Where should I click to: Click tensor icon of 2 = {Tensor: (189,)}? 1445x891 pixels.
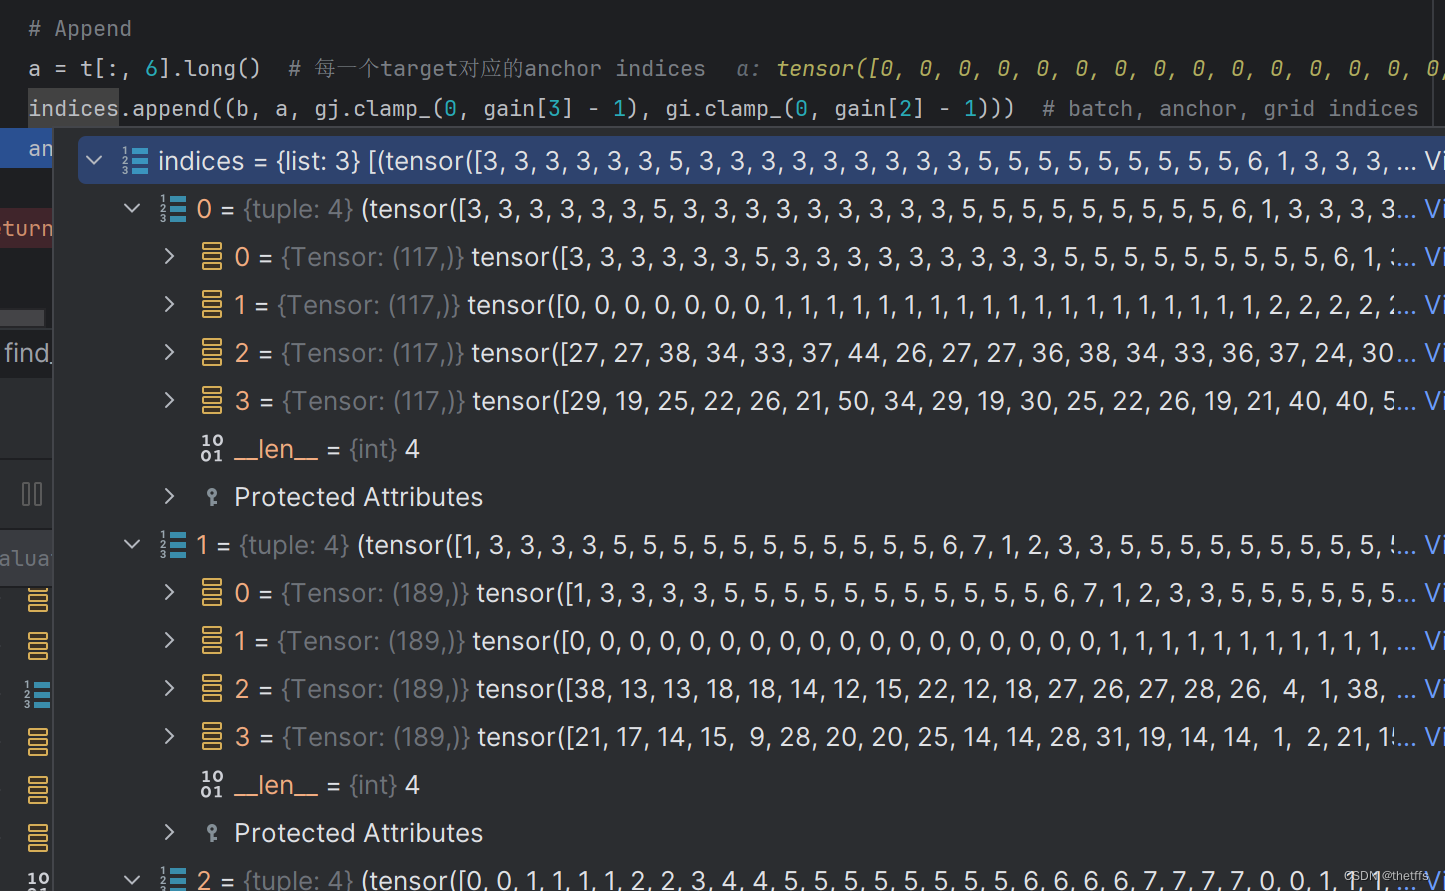pos(212,688)
